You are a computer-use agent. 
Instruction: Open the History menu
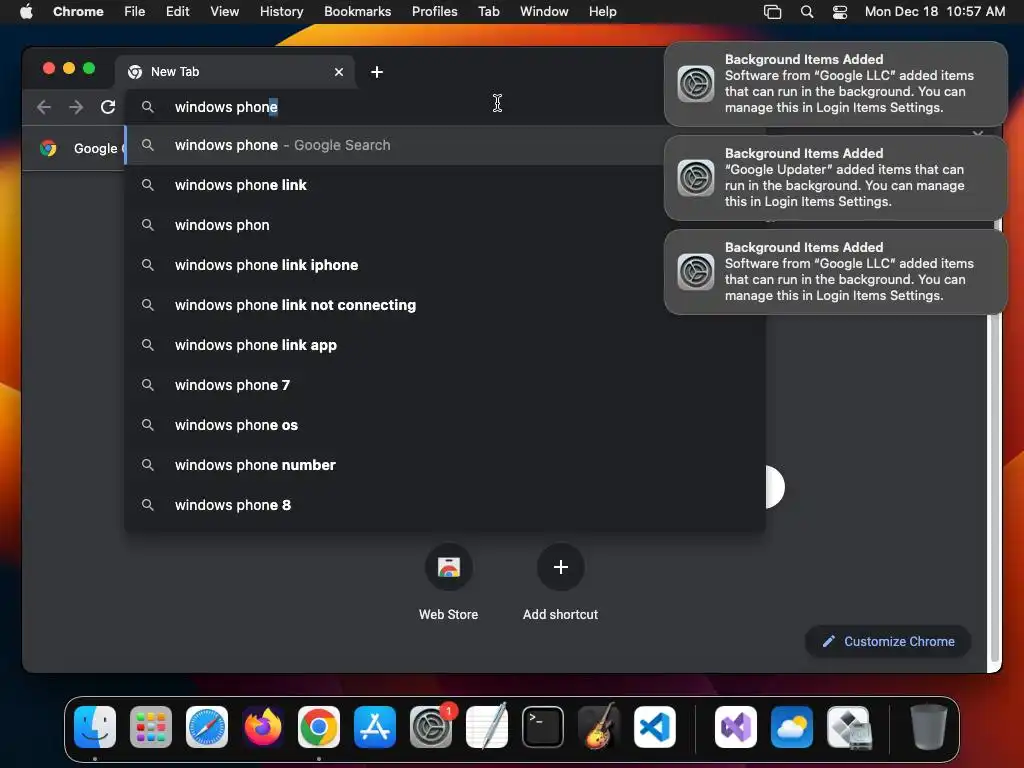pos(281,11)
